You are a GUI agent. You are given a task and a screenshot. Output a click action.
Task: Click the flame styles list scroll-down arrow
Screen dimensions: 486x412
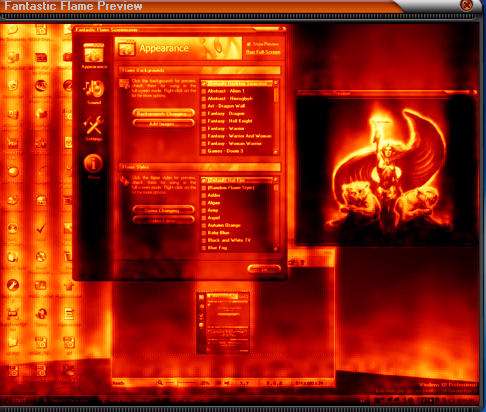tap(276, 249)
